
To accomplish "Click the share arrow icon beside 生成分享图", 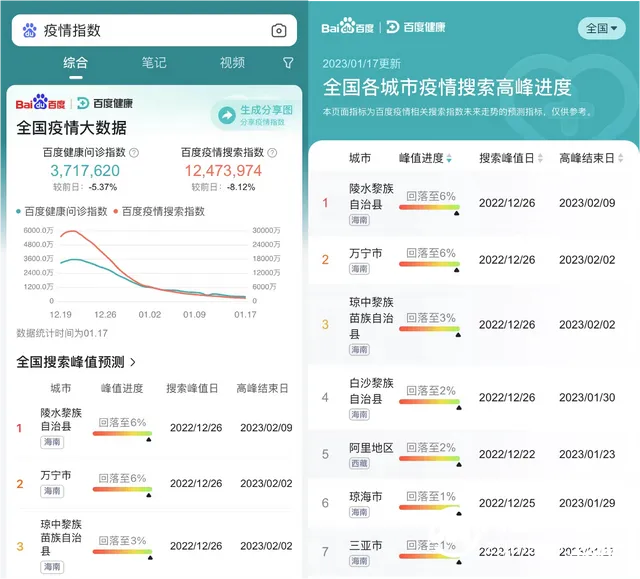I will [227, 115].
